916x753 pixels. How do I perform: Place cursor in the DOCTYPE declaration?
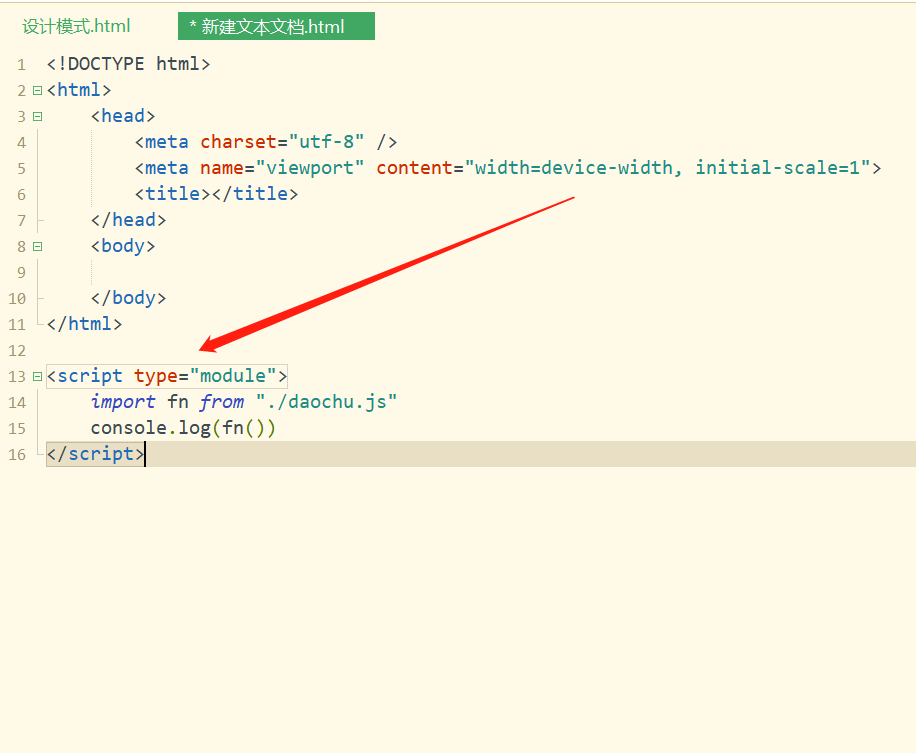coord(128,63)
